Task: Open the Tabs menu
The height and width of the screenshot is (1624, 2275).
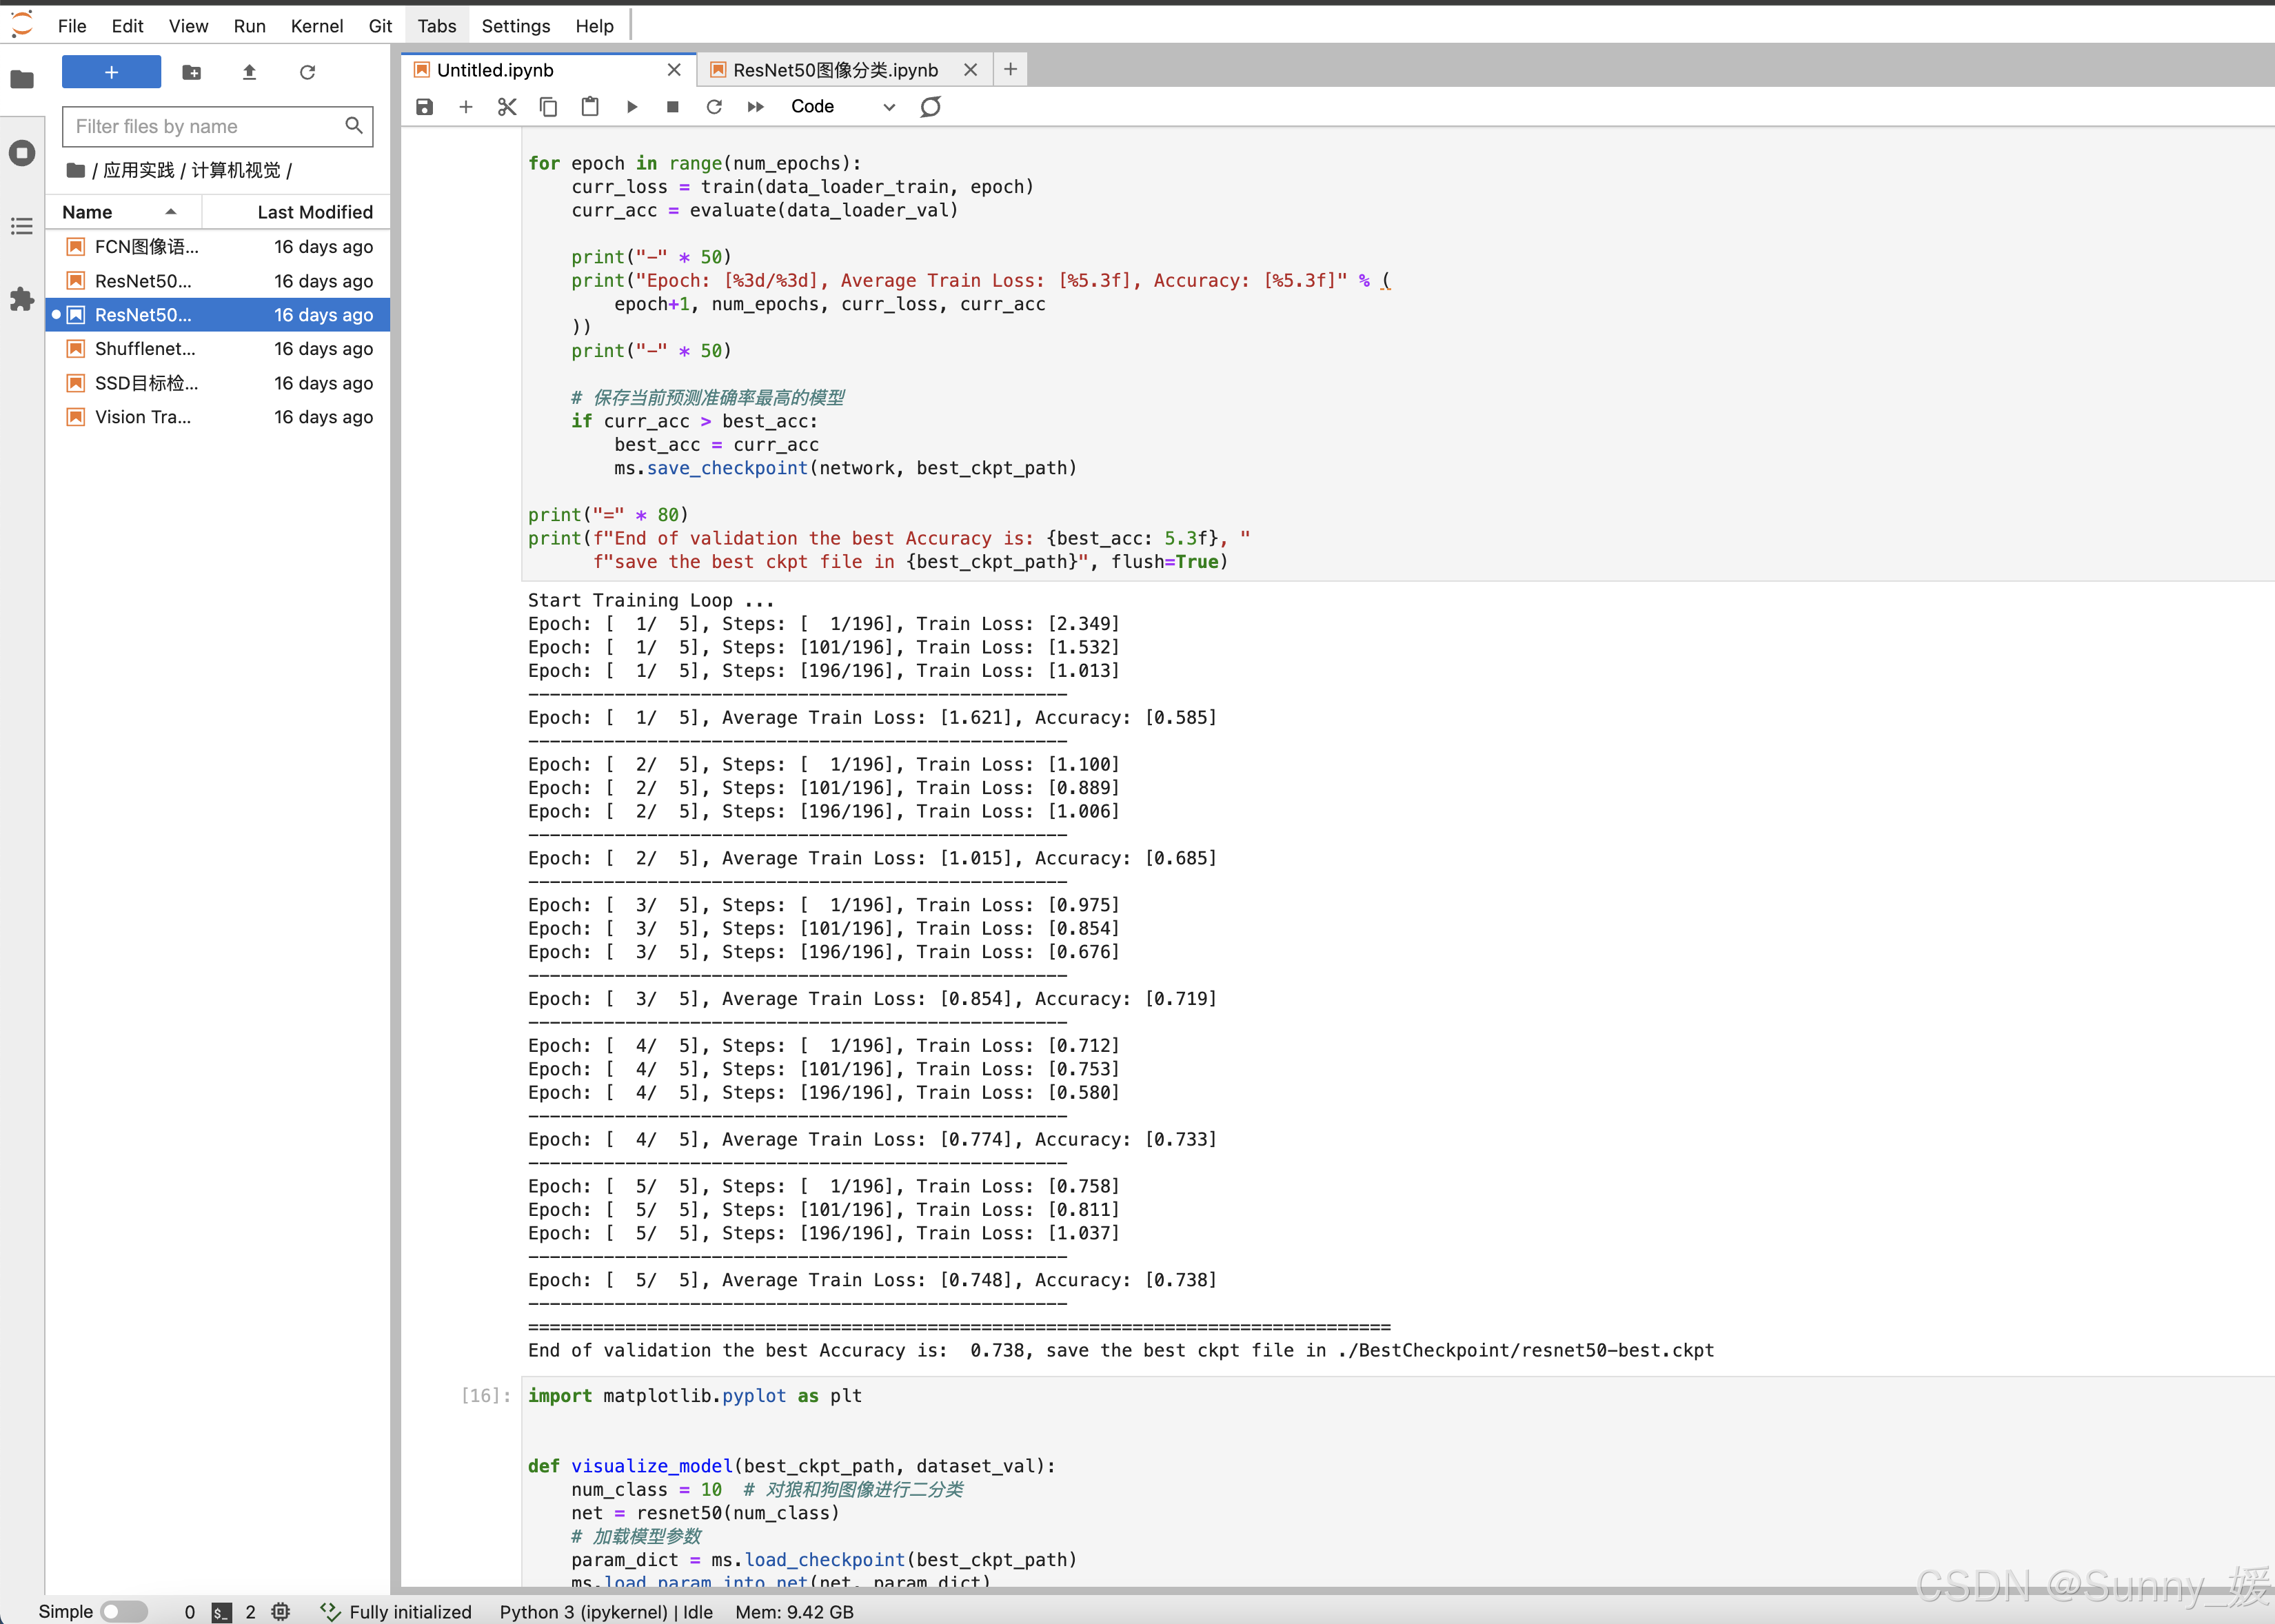Action: (x=437, y=26)
